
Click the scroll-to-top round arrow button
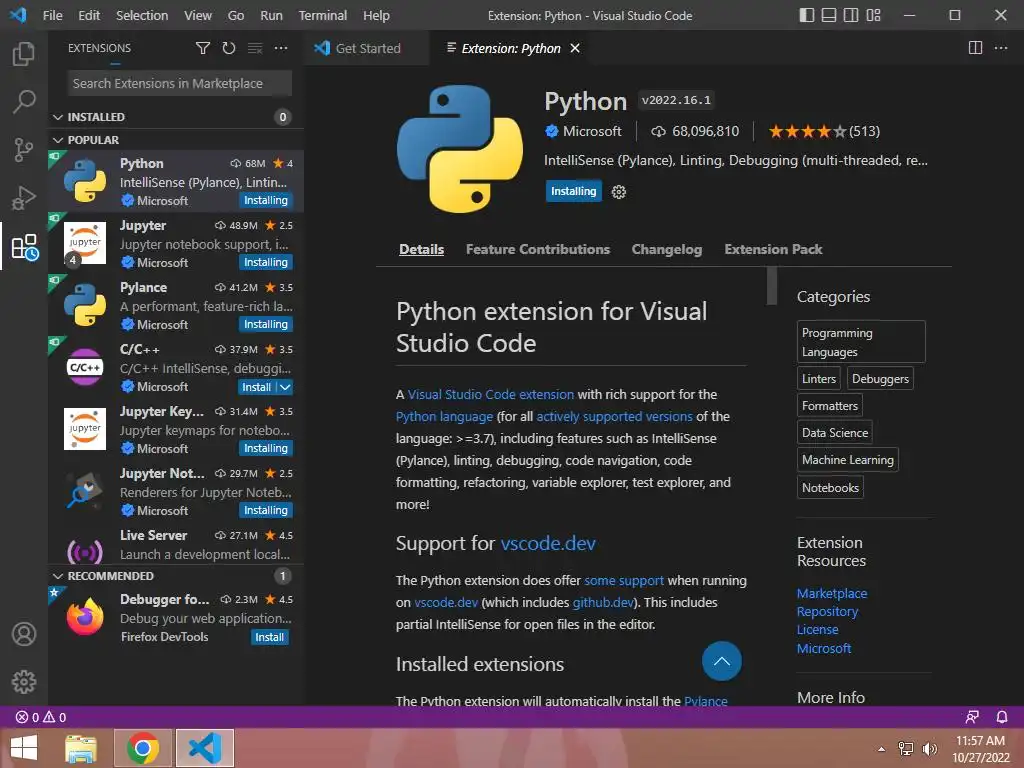click(722, 661)
